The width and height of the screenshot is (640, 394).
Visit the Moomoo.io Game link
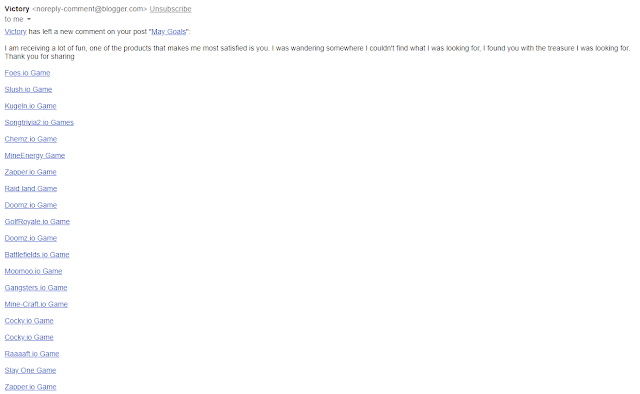point(33,271)
